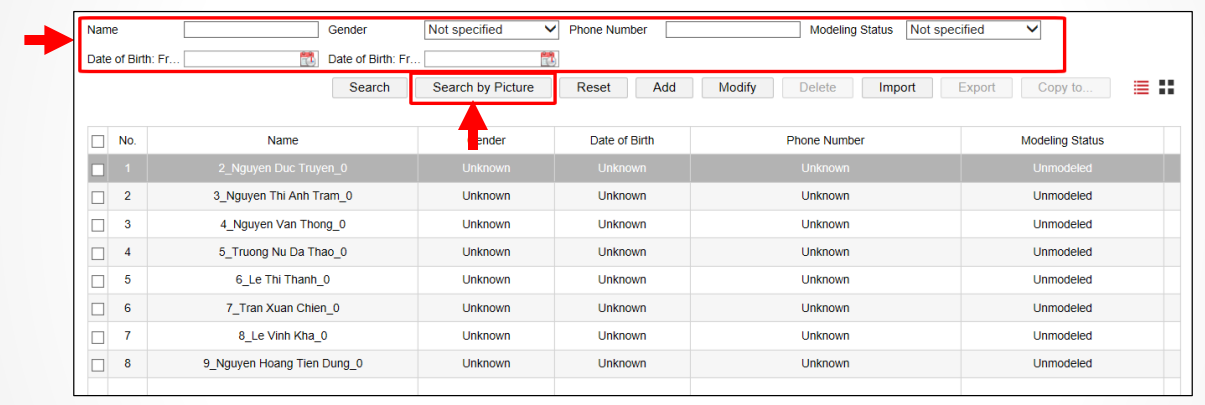This screenshot has height=405, width=1205.
Task: Reset the search filters
Action: tap(593, 88)
